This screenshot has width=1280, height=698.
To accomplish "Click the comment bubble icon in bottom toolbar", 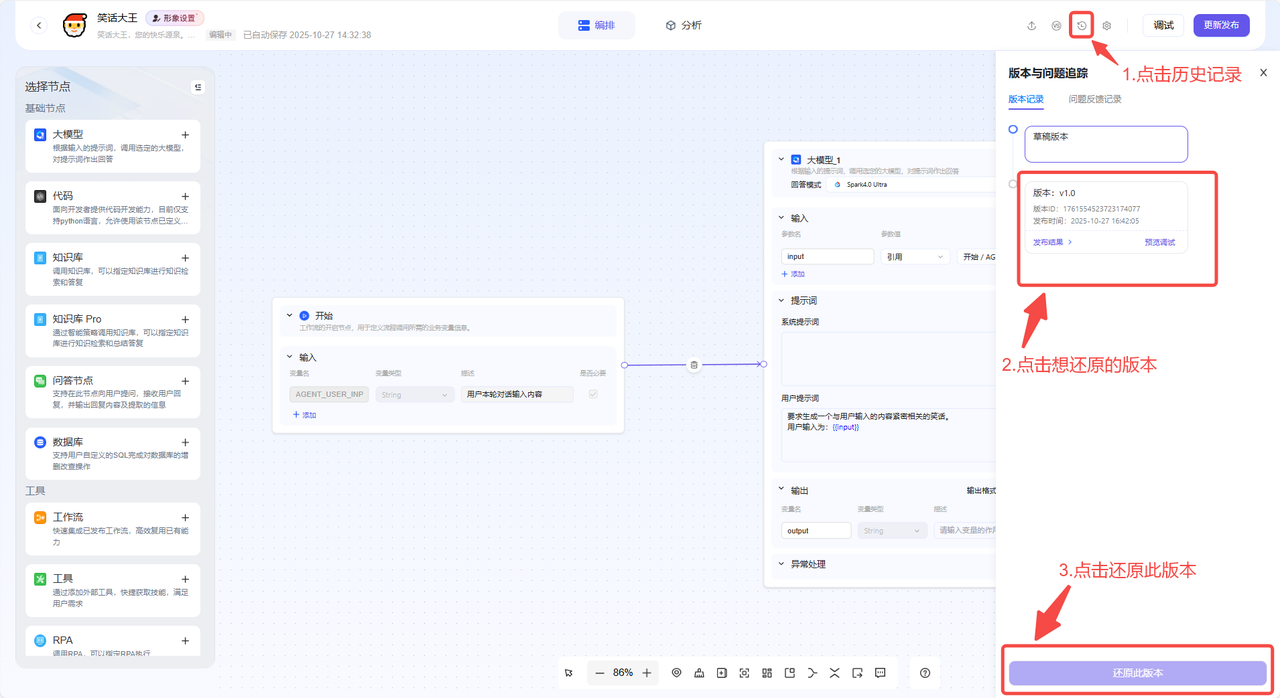I will tap(880, 673).
